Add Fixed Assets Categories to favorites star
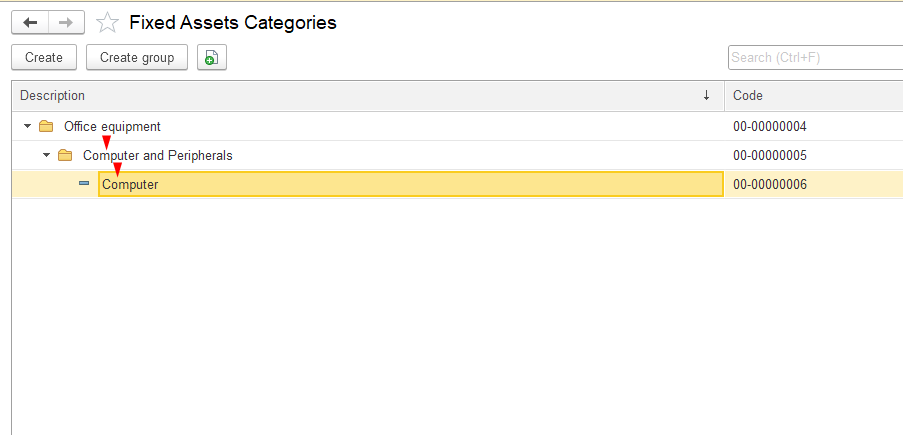 (107, 23)
